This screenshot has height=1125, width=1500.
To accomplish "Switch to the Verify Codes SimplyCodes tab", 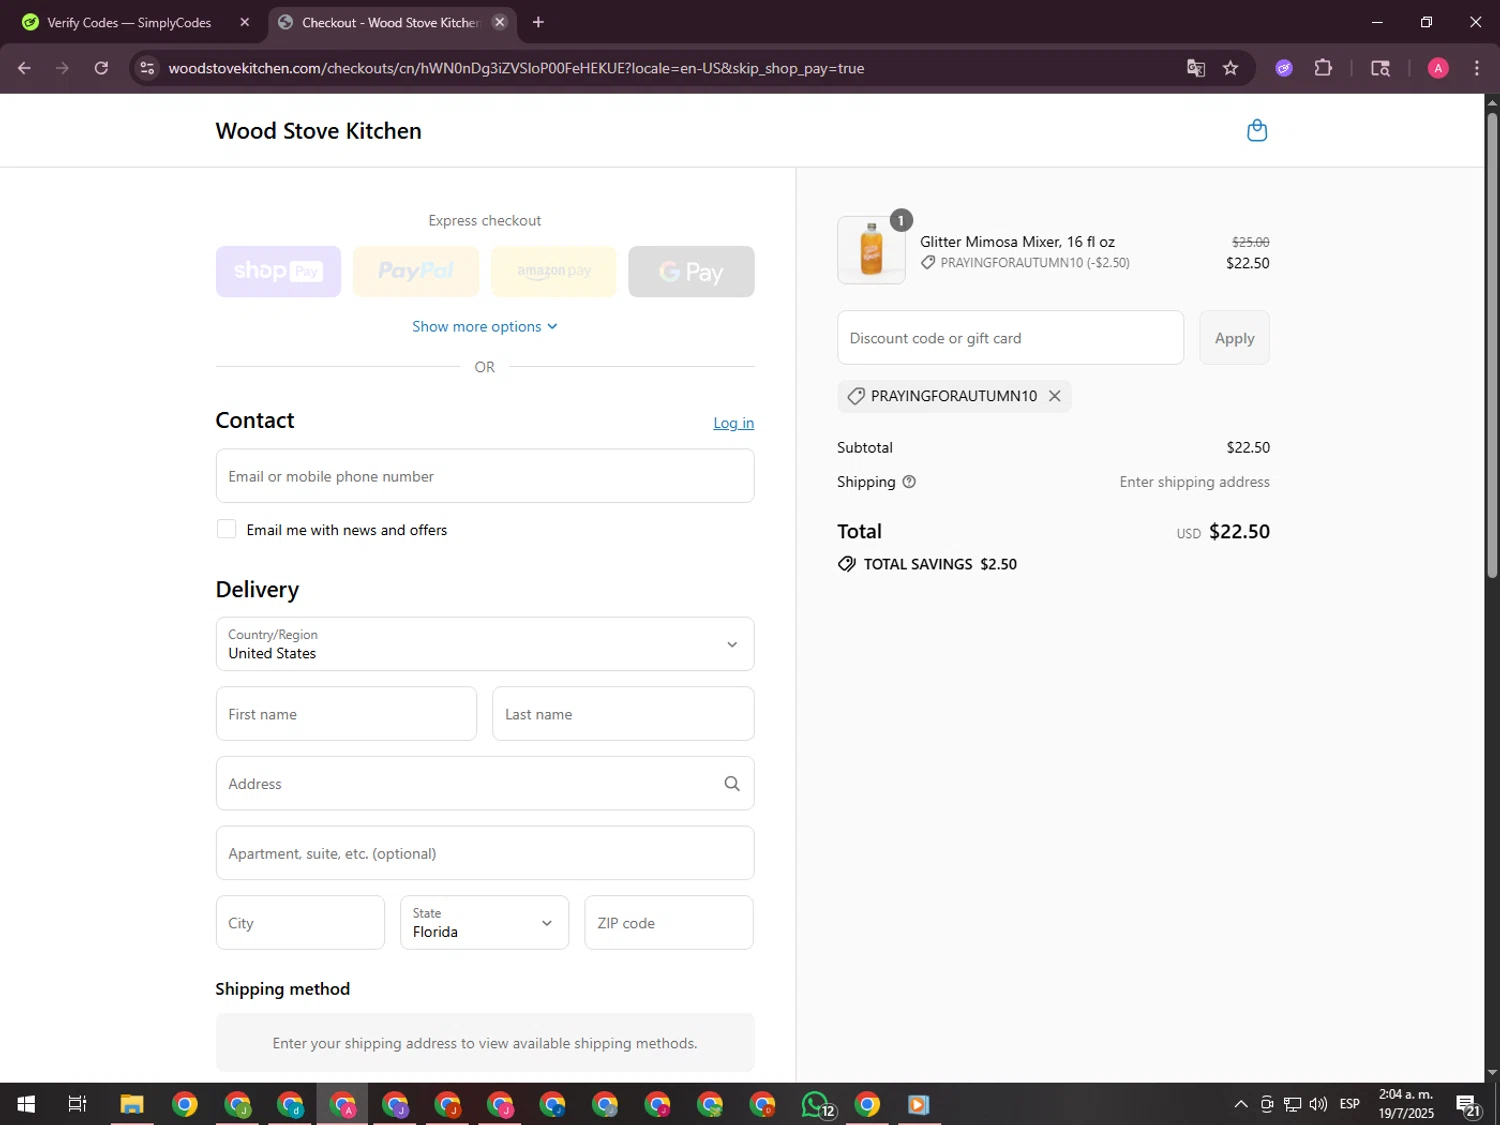I will click(130, 22).
